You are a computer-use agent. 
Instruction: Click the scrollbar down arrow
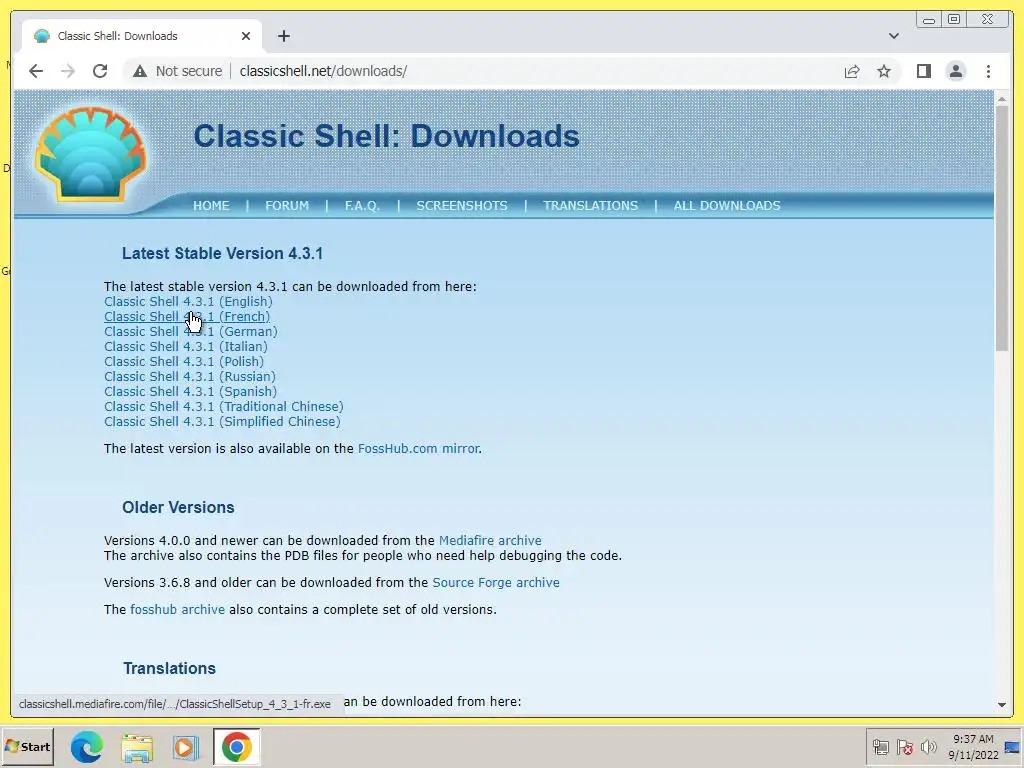click(1002, 705)
